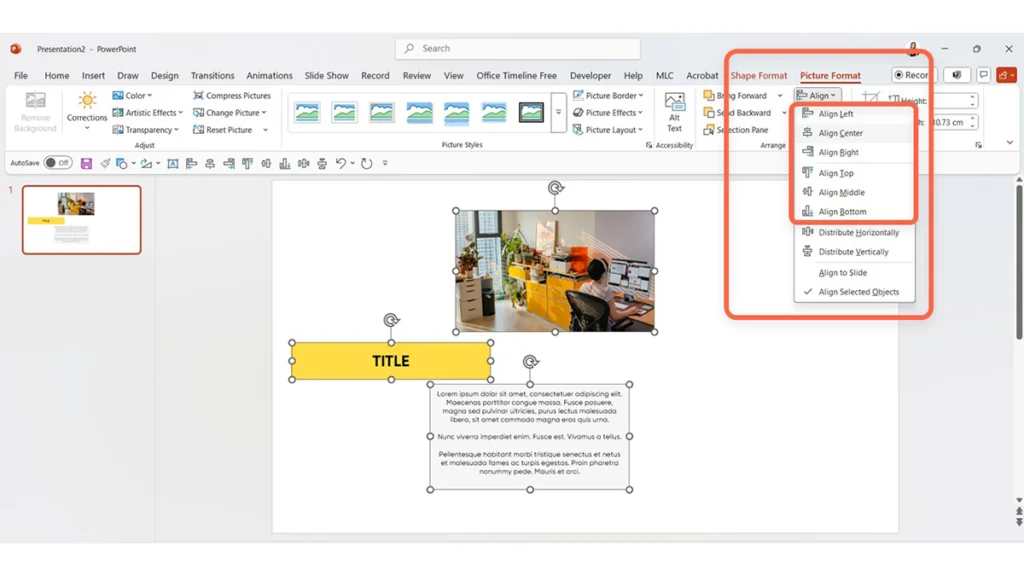Image resolution: width=1024 pixels, height=576 pixels.
Task: Open the File menu
Action: 21,76
